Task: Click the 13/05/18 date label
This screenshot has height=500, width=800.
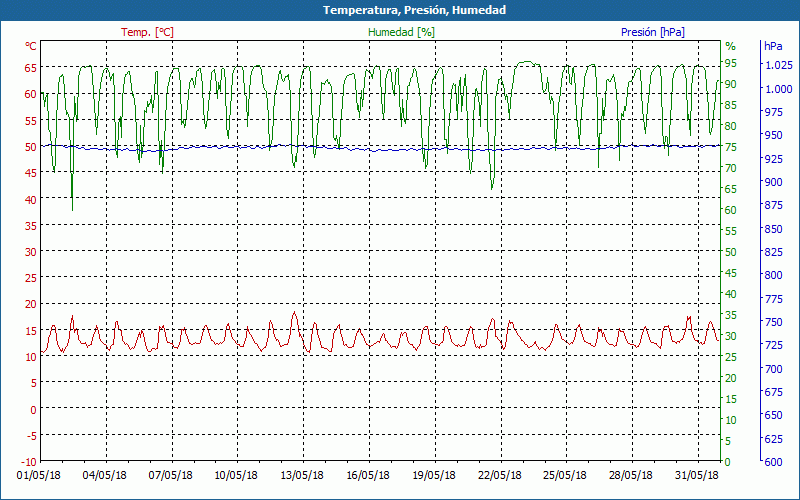Action: tap(302, 476)
